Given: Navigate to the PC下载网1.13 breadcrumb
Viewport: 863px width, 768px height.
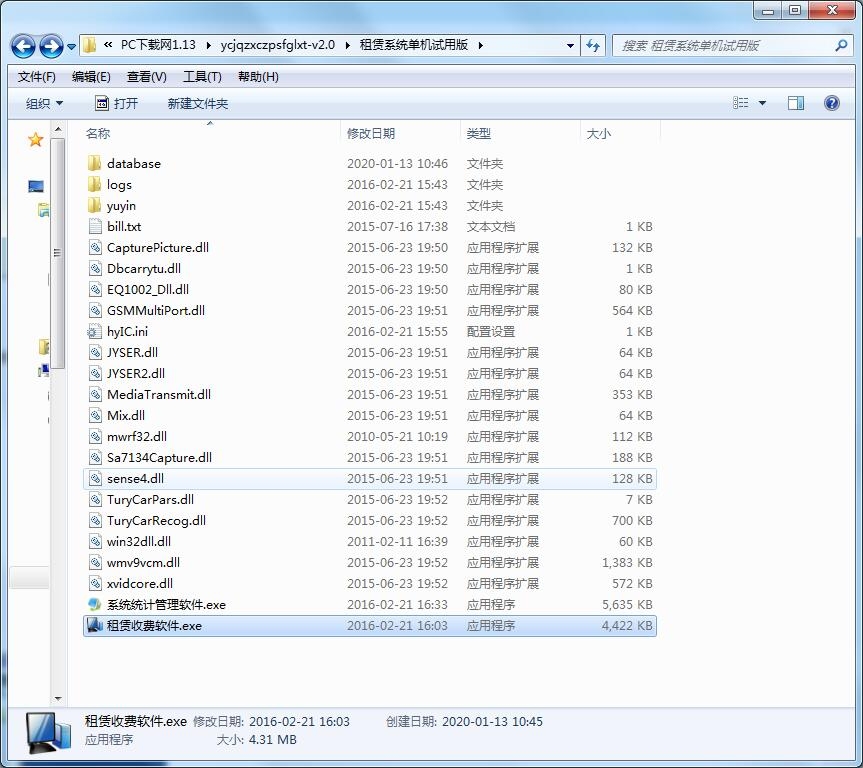Looking at the screenshot, I should pos(158,45).
